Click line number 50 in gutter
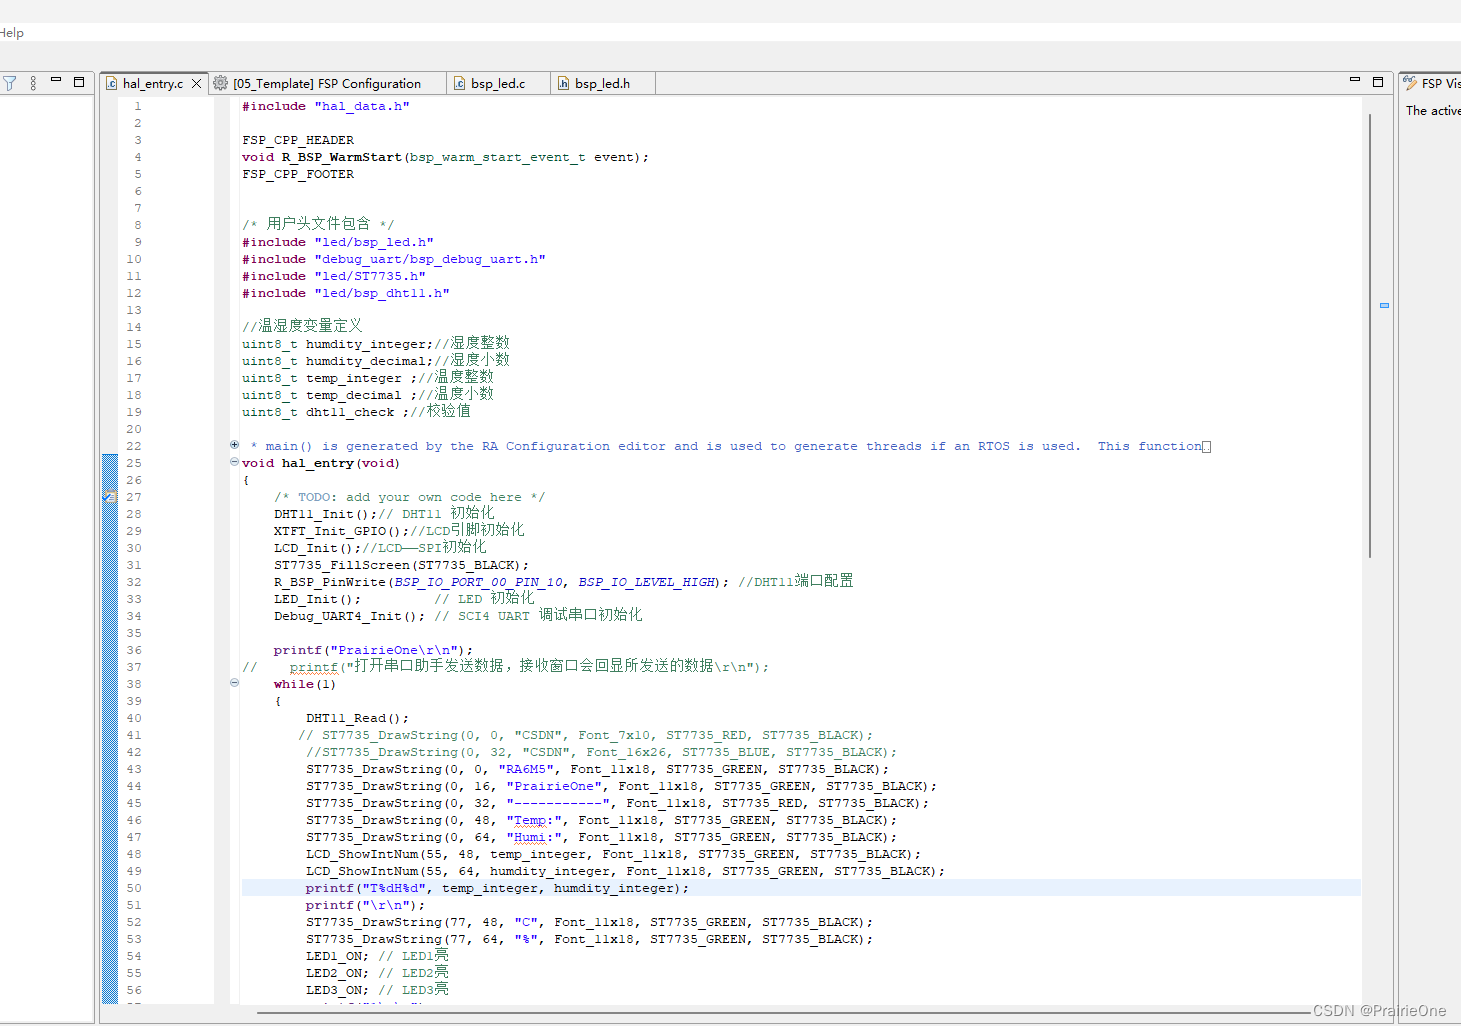This screenshot has height=1026, width=1461. (x=134, y=888)
